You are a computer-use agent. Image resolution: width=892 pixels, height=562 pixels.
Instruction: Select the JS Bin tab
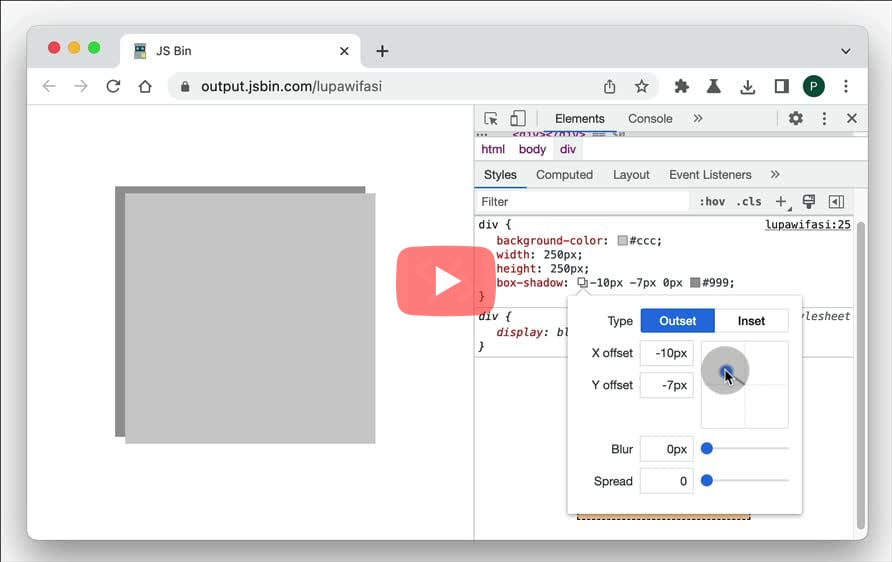pos(240,51)
